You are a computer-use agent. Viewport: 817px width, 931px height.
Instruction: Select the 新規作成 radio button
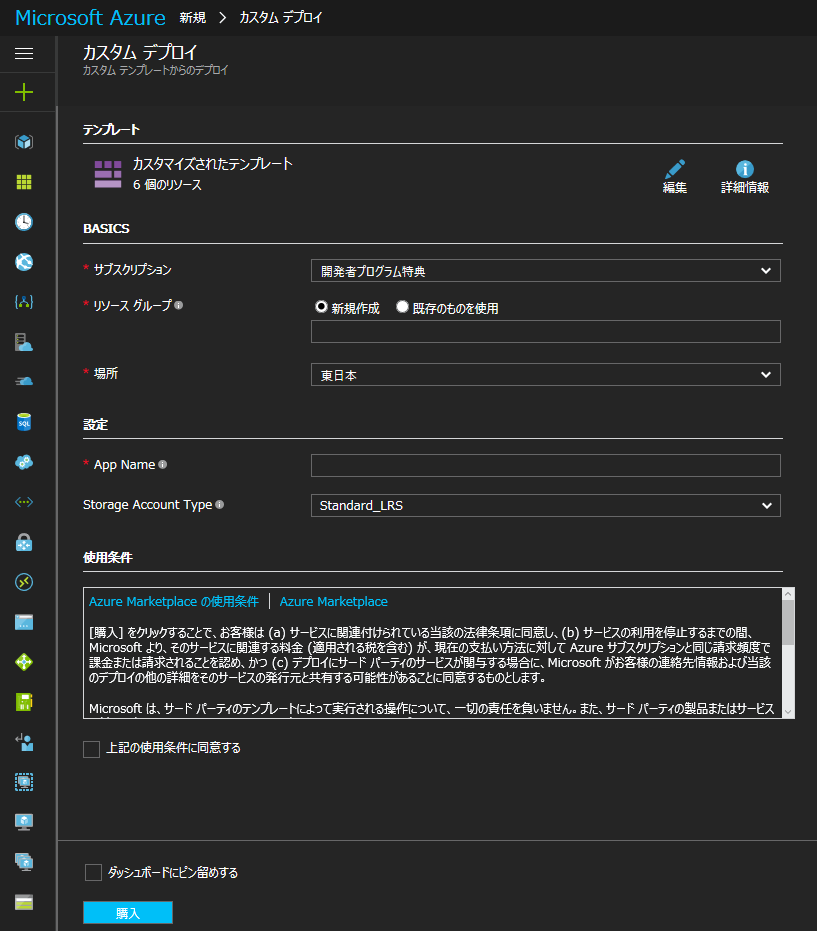coord(321,306)
